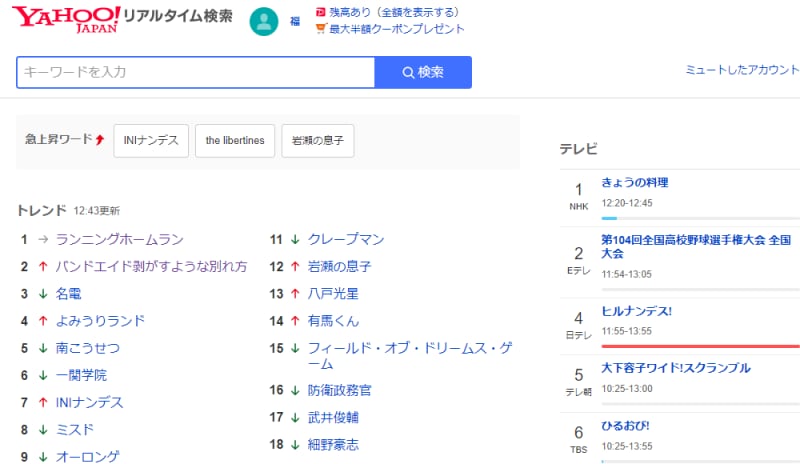The height and width of the screenshot is (464, 800).
Task: Open the ミュートしたアカウント link
Action: click(x=741, y=70)
